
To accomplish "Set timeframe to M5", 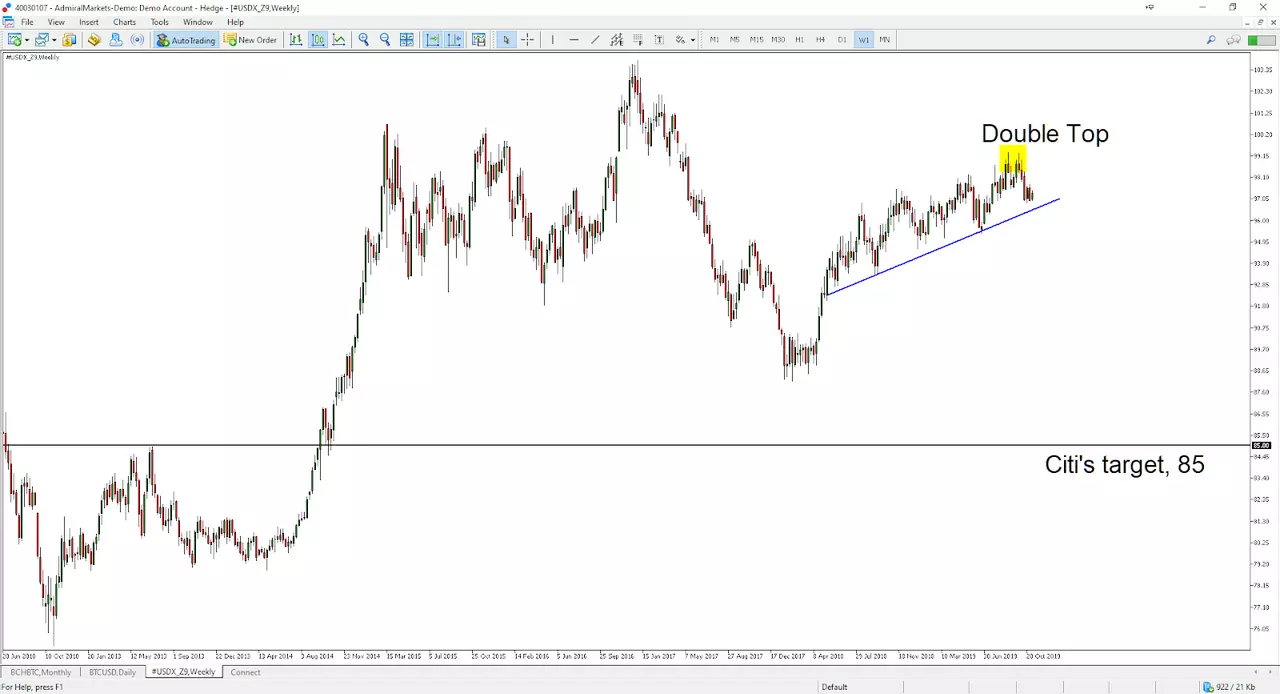I will [735, 40].
